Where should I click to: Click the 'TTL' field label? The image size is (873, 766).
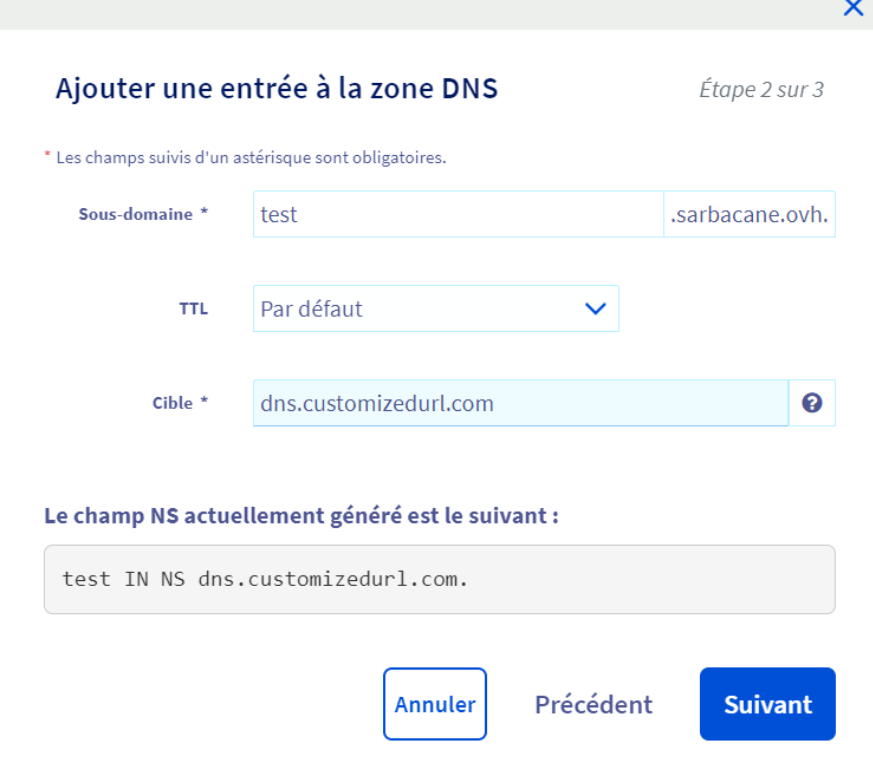(193, 309)
